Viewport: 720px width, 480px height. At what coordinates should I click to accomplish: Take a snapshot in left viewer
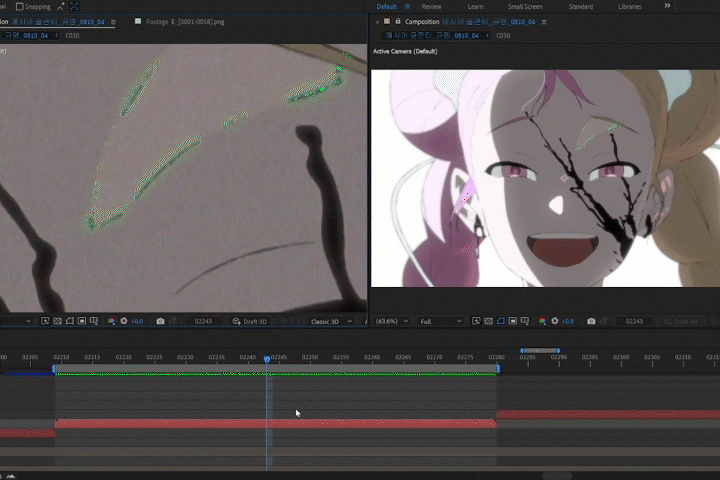(x=160, y=321)
